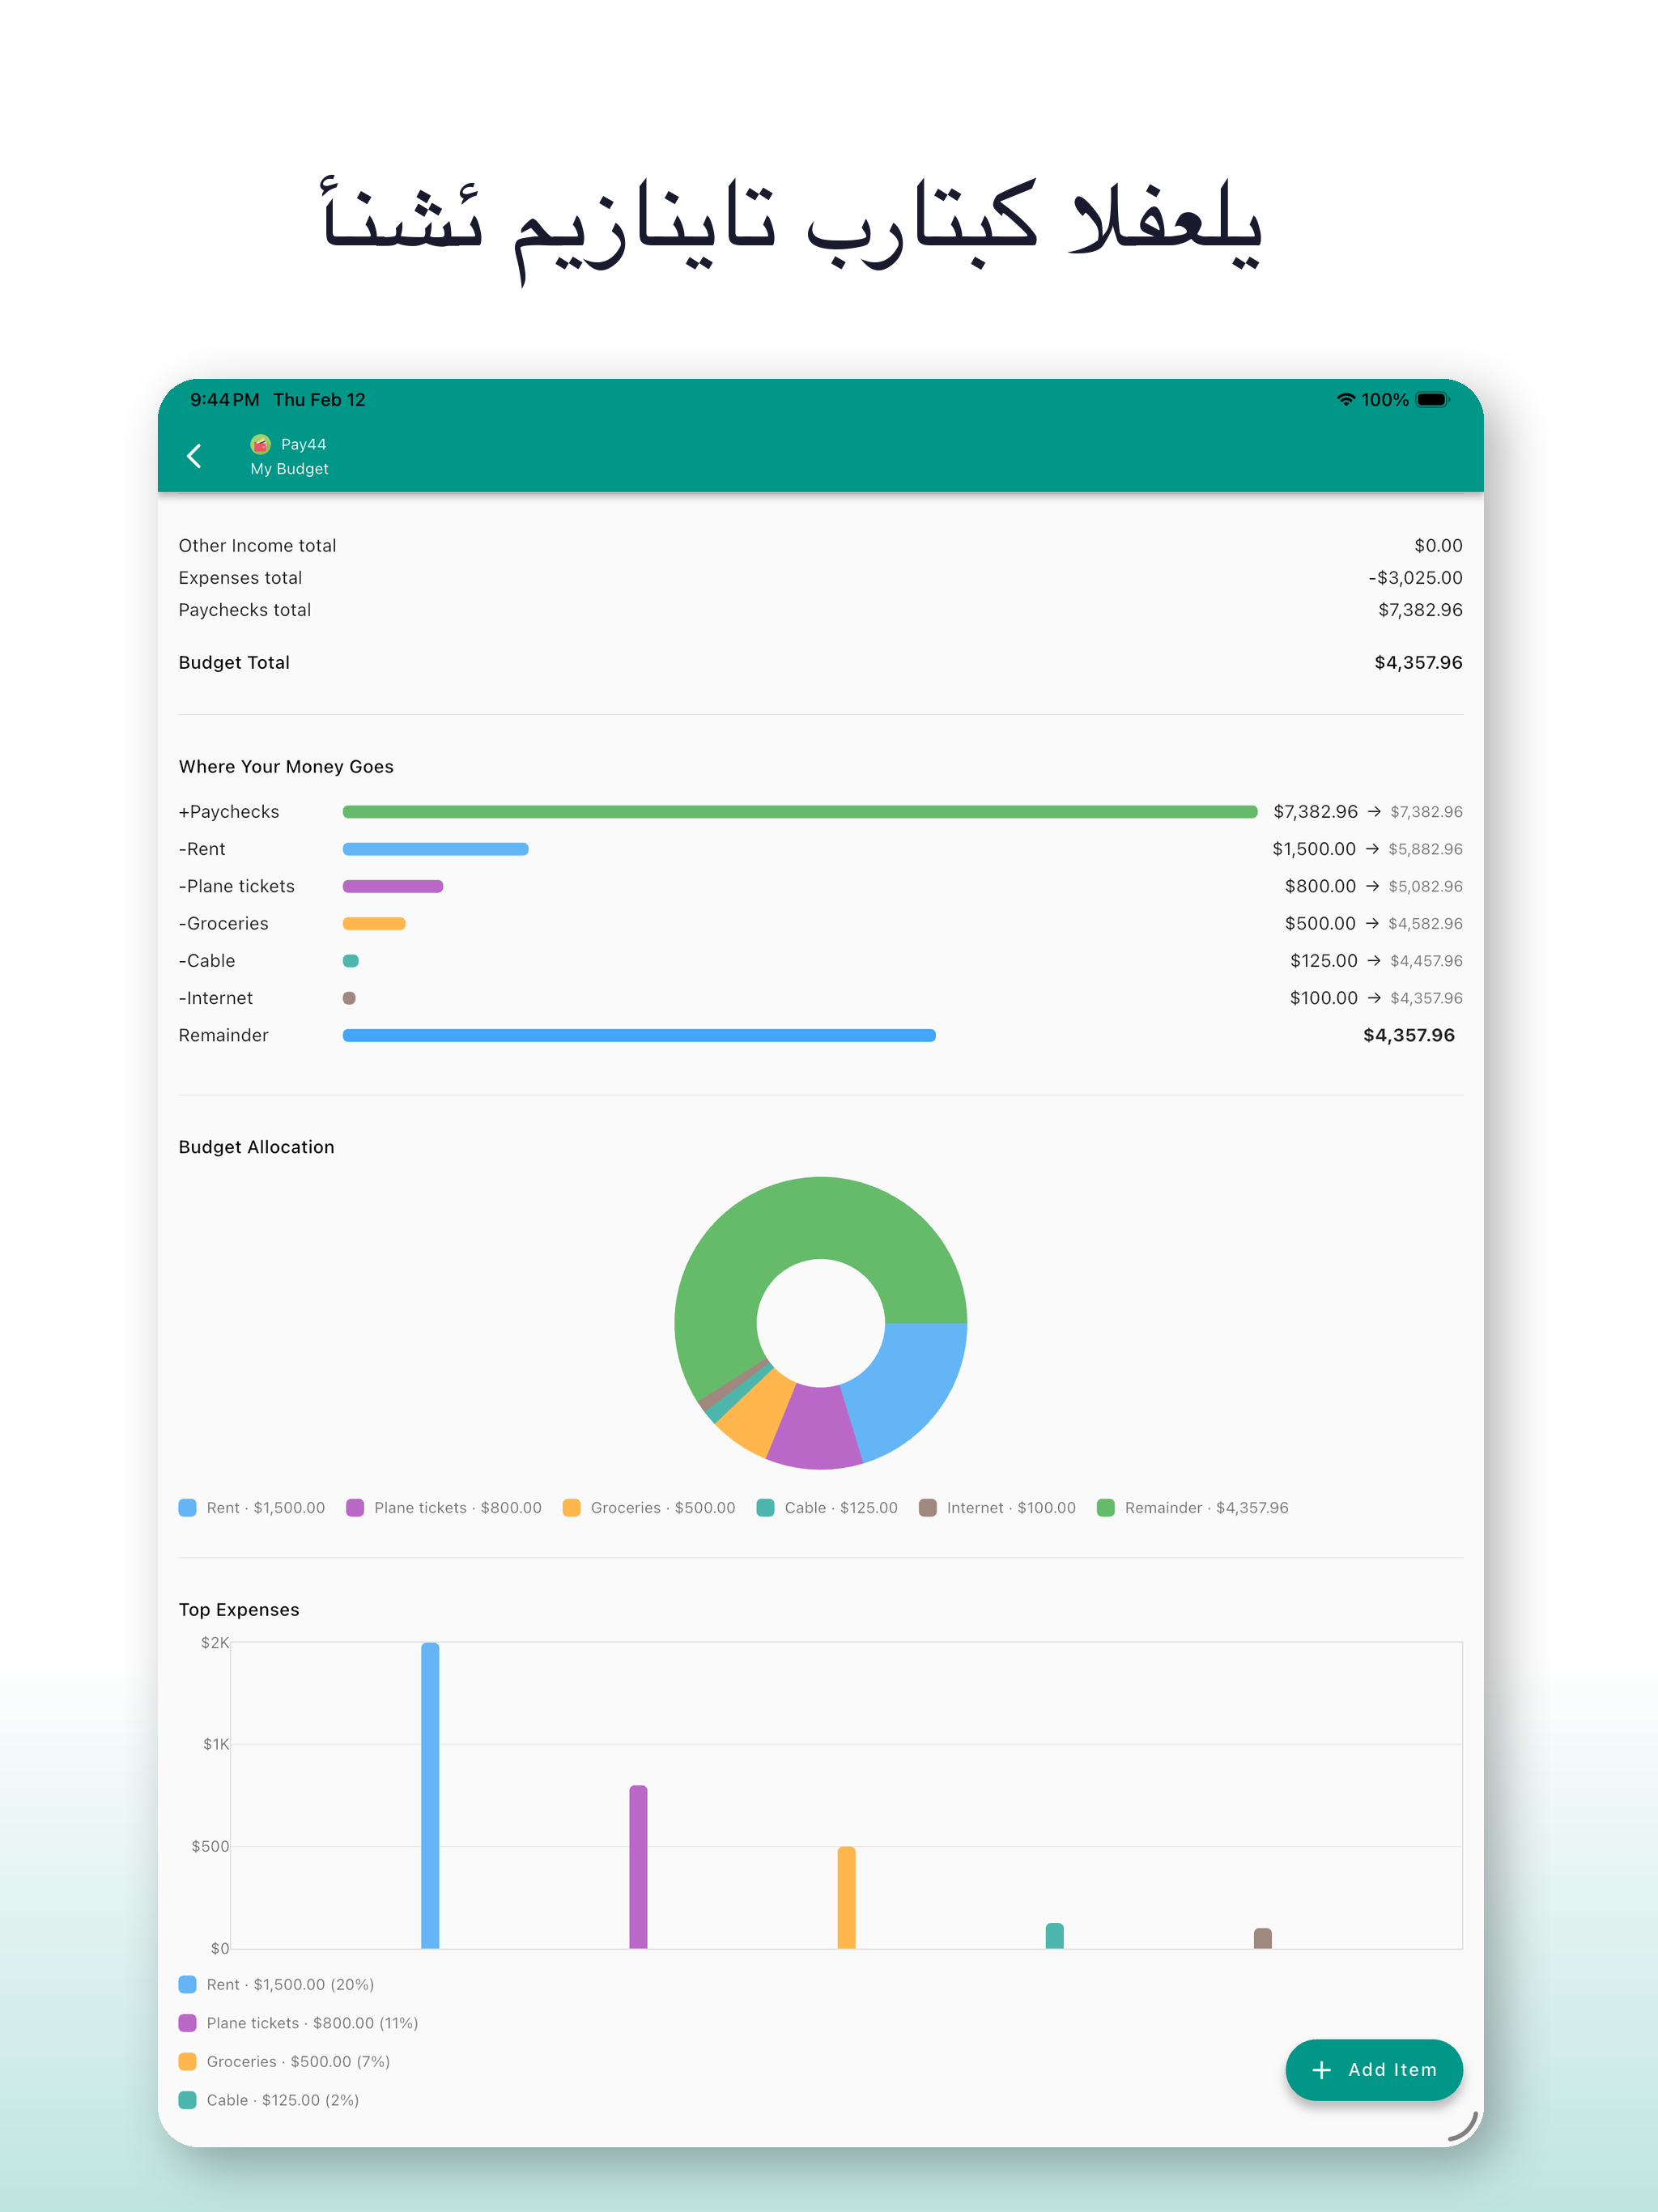Click the teal Cable bar dot
This screenshot has width=1658, height=2212.
pyautogui.click(x=351, y=961)
